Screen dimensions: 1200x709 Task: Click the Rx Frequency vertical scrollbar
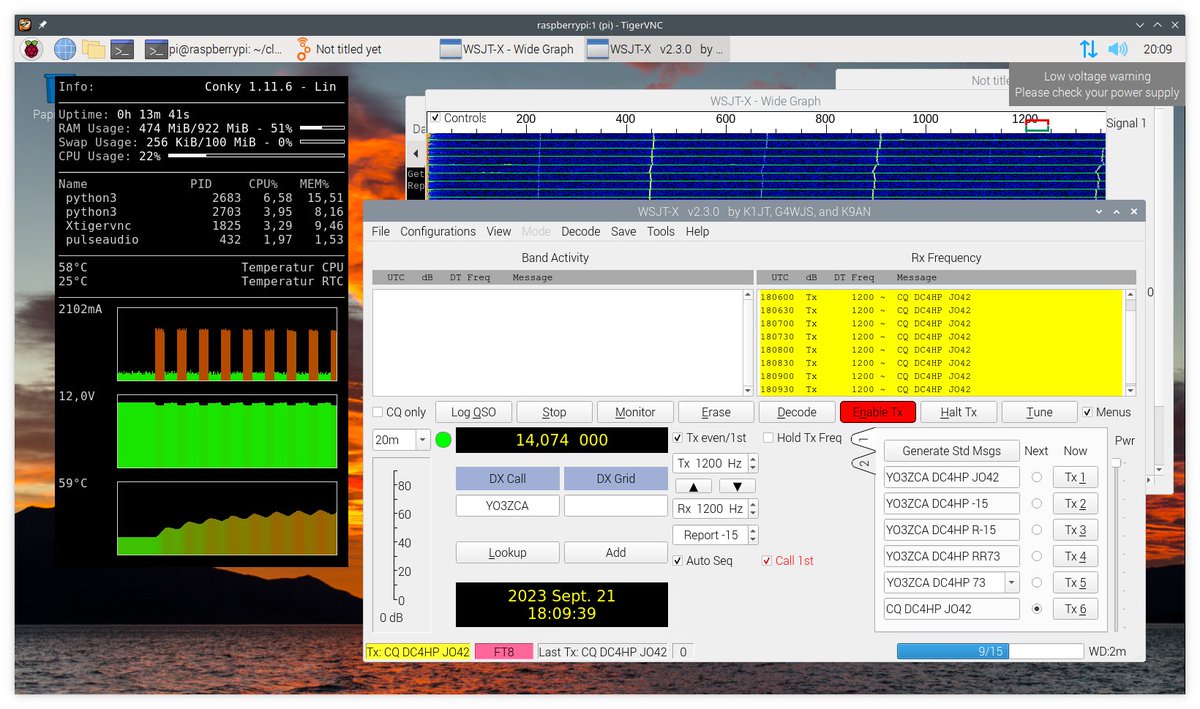point(1131,342)
